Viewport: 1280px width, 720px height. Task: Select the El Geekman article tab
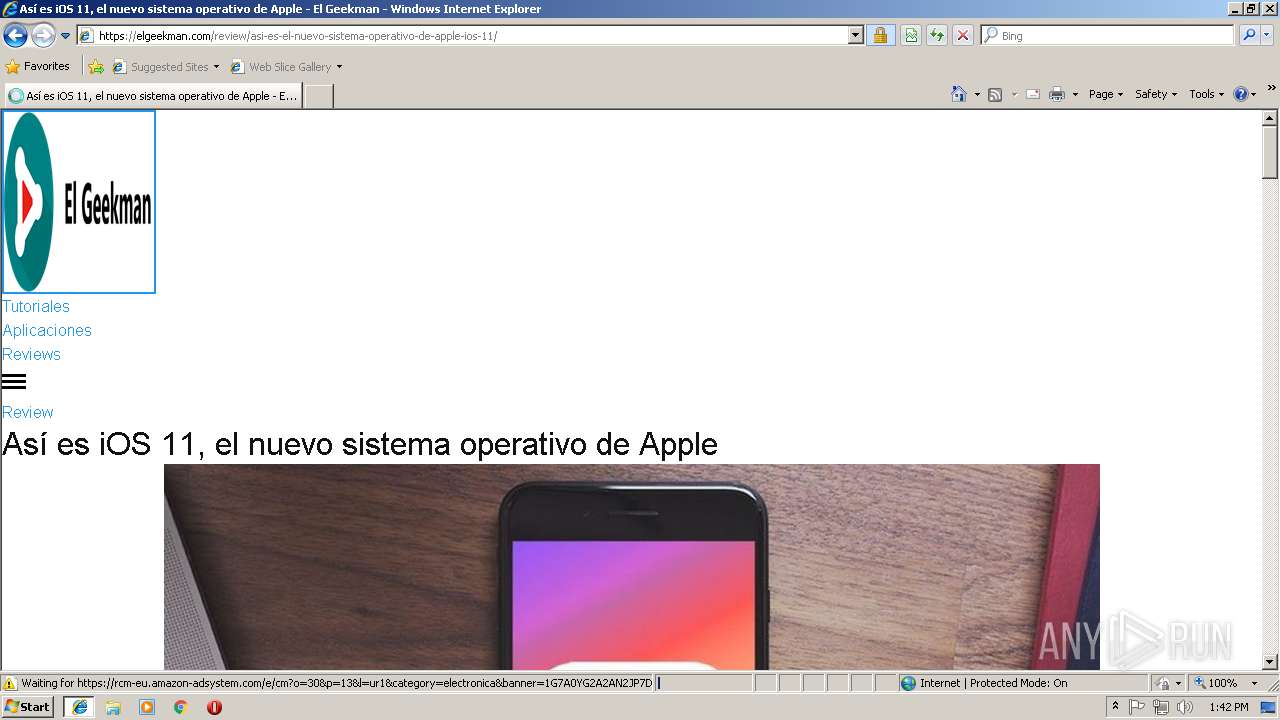[153, 96]
